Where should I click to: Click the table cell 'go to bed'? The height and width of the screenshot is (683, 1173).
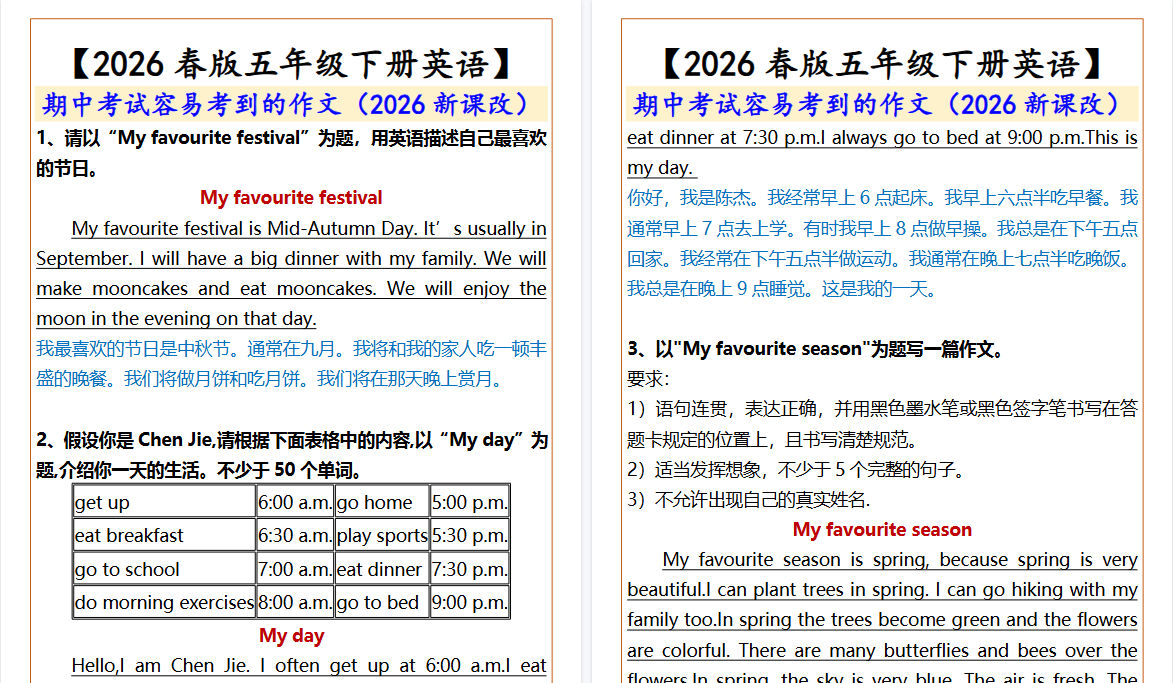click(x=382, y=602)
